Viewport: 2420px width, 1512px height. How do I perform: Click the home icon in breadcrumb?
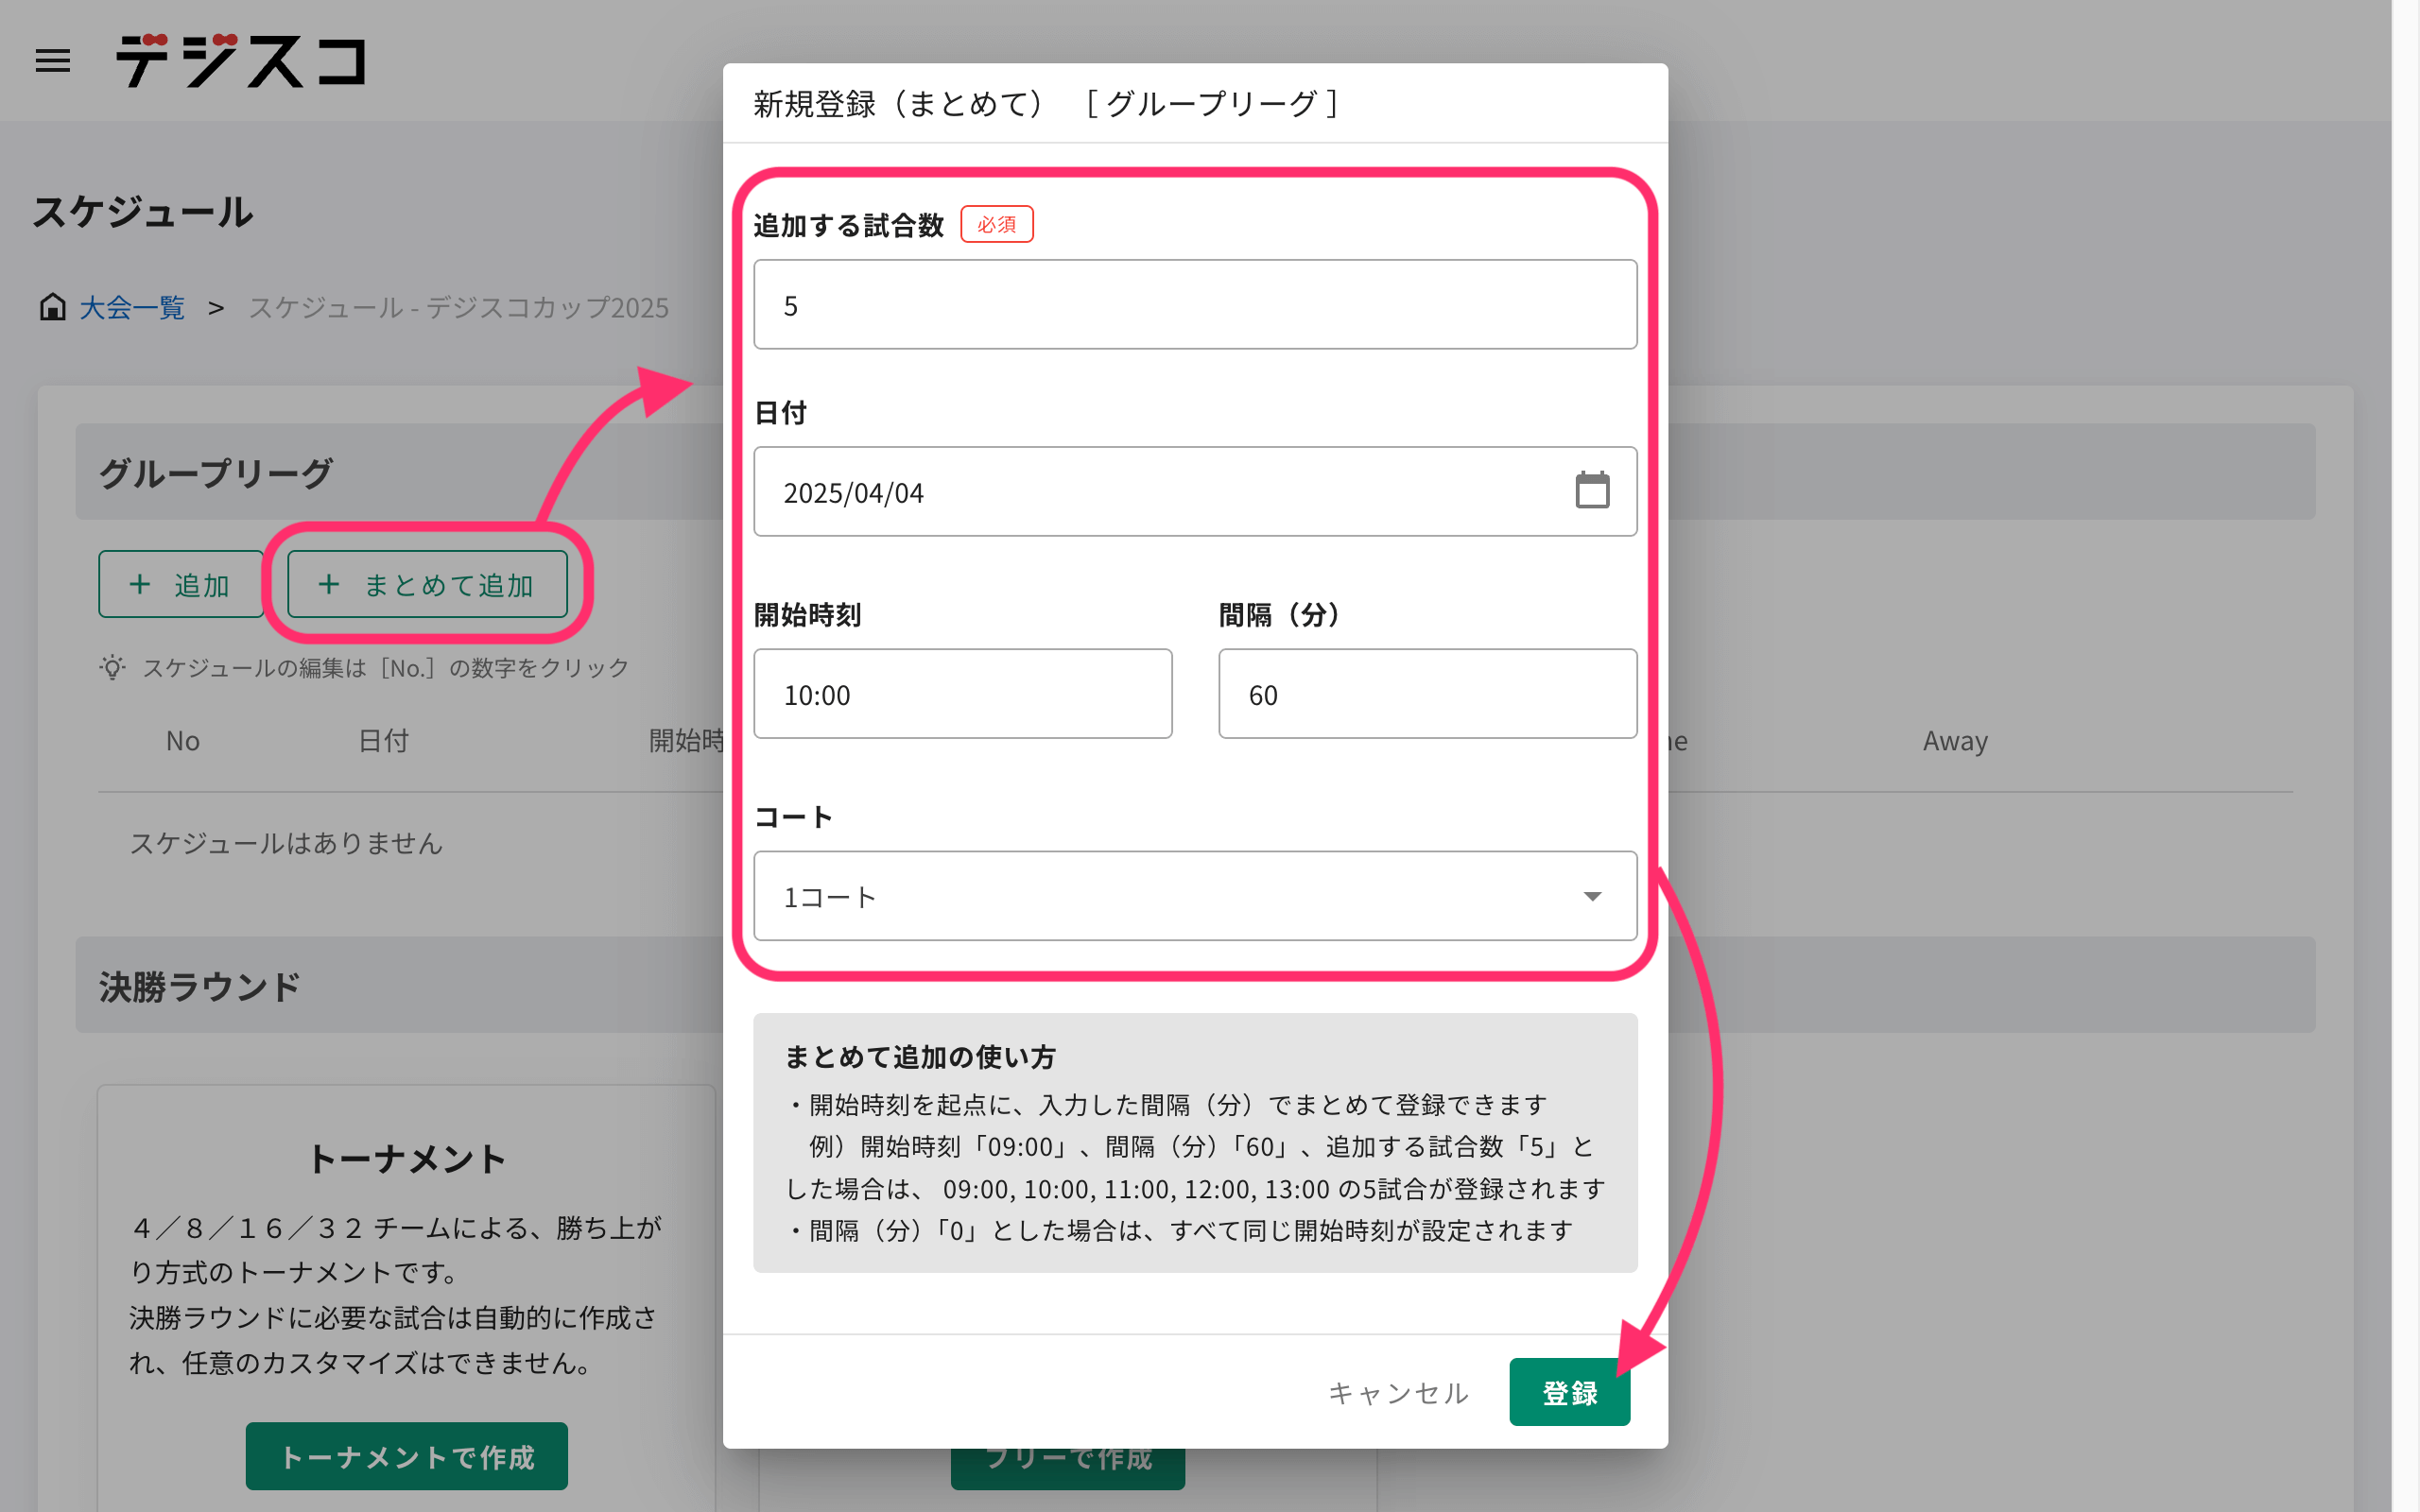(x=52, y=307)
